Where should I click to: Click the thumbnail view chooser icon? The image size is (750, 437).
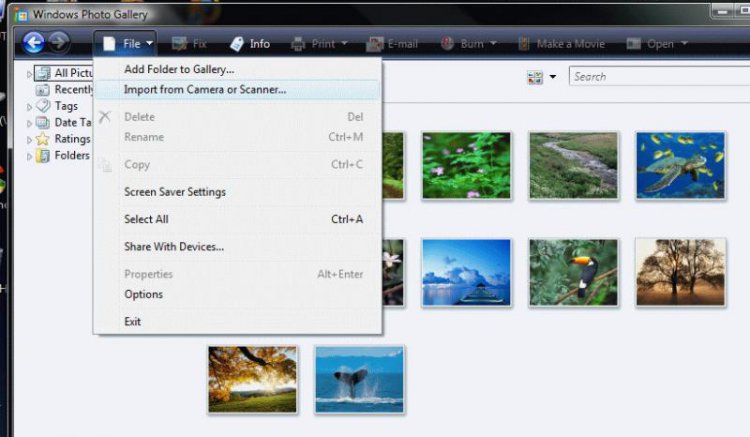[x=535, y=77]
